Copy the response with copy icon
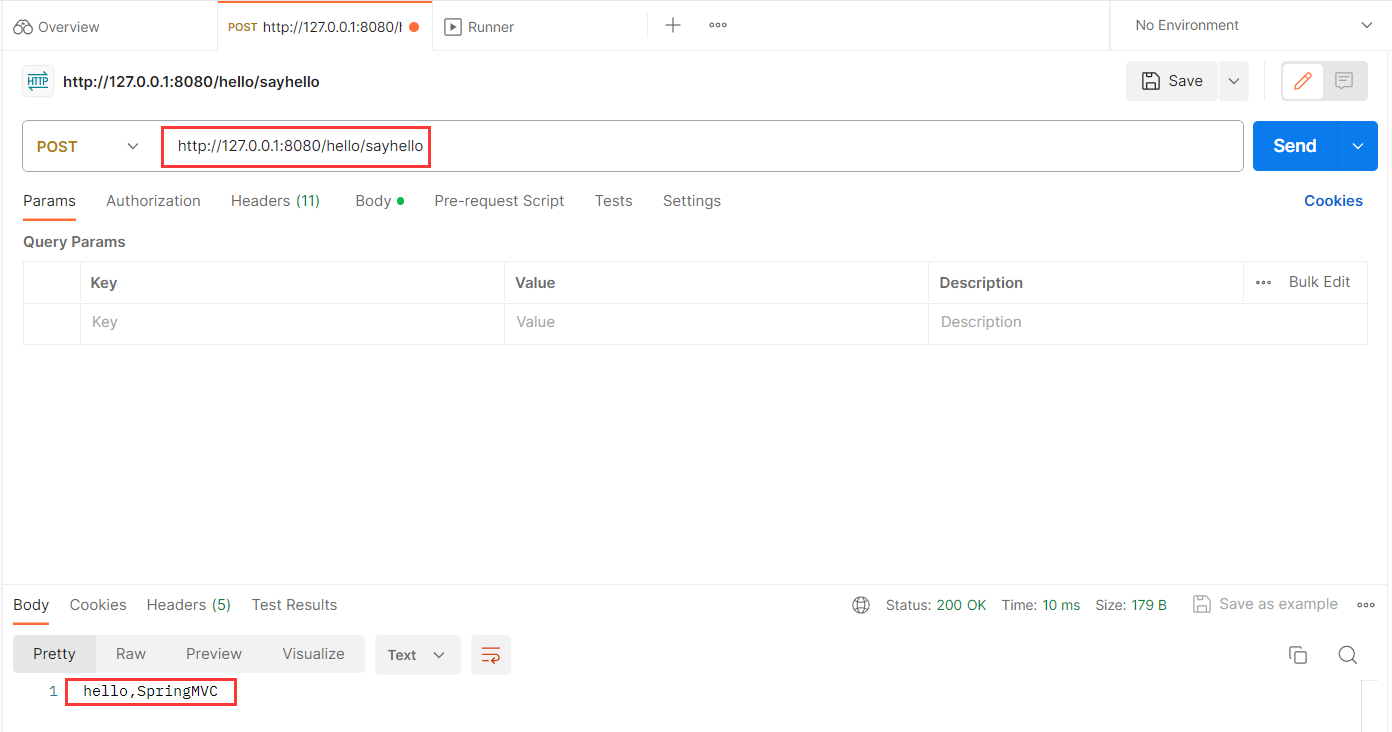The image size is (1392, 732). (1298, 655)
